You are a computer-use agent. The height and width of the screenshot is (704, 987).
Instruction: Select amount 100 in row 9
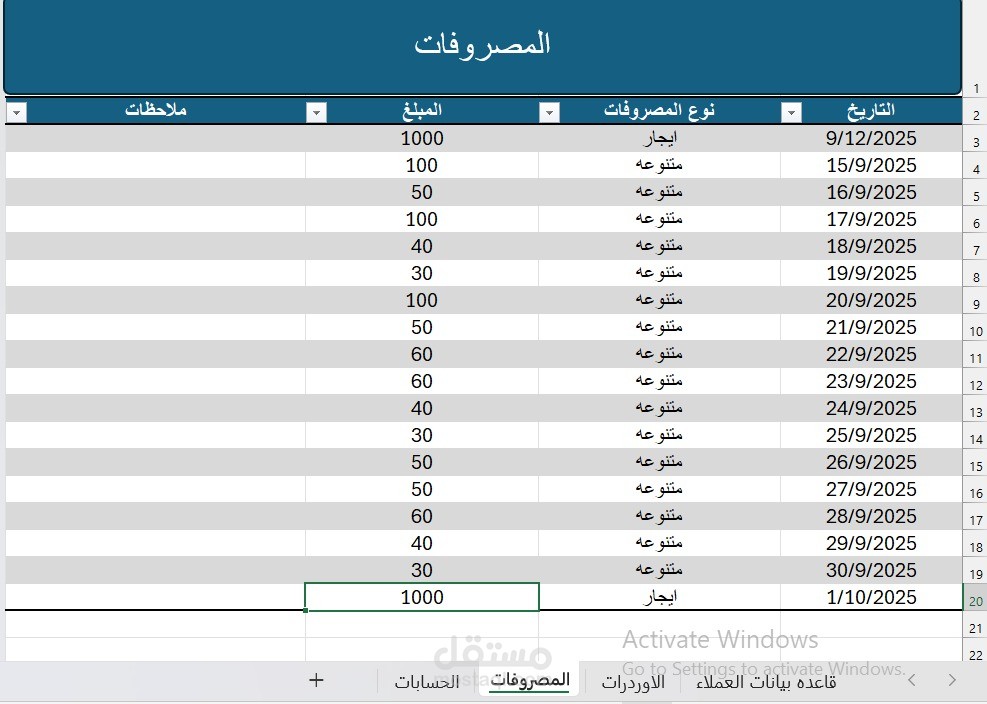422,300
